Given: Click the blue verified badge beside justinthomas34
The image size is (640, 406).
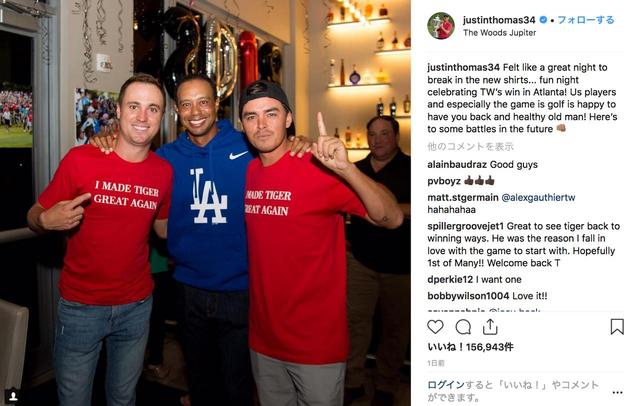Looking at the screenshot, I should (543, 20).
